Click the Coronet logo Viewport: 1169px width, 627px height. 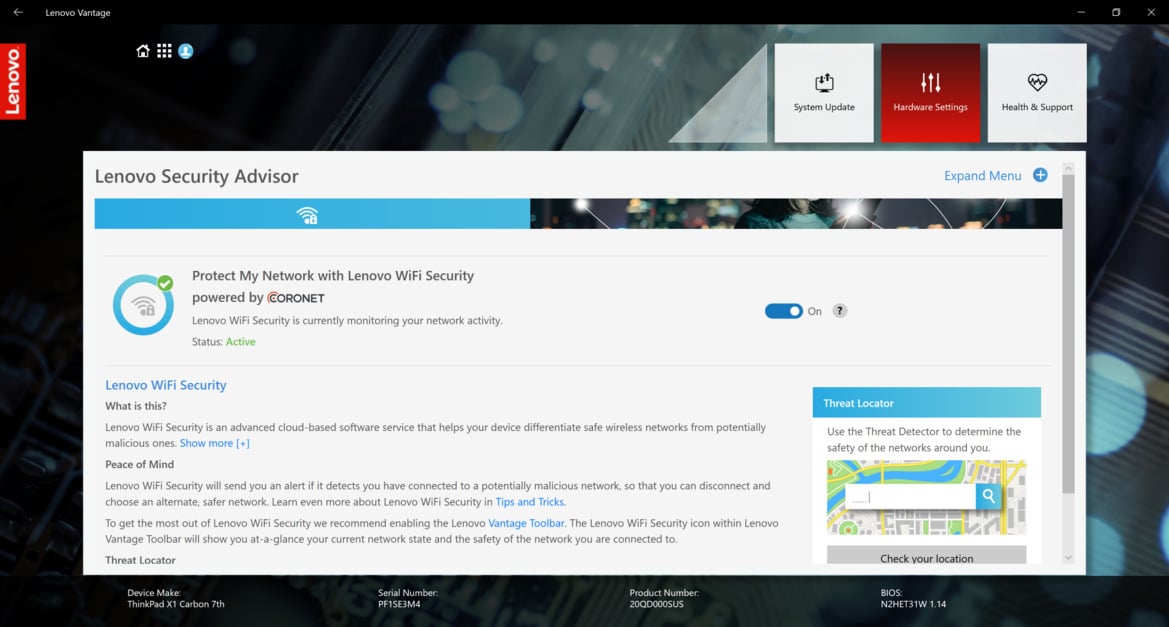[296, 297]
